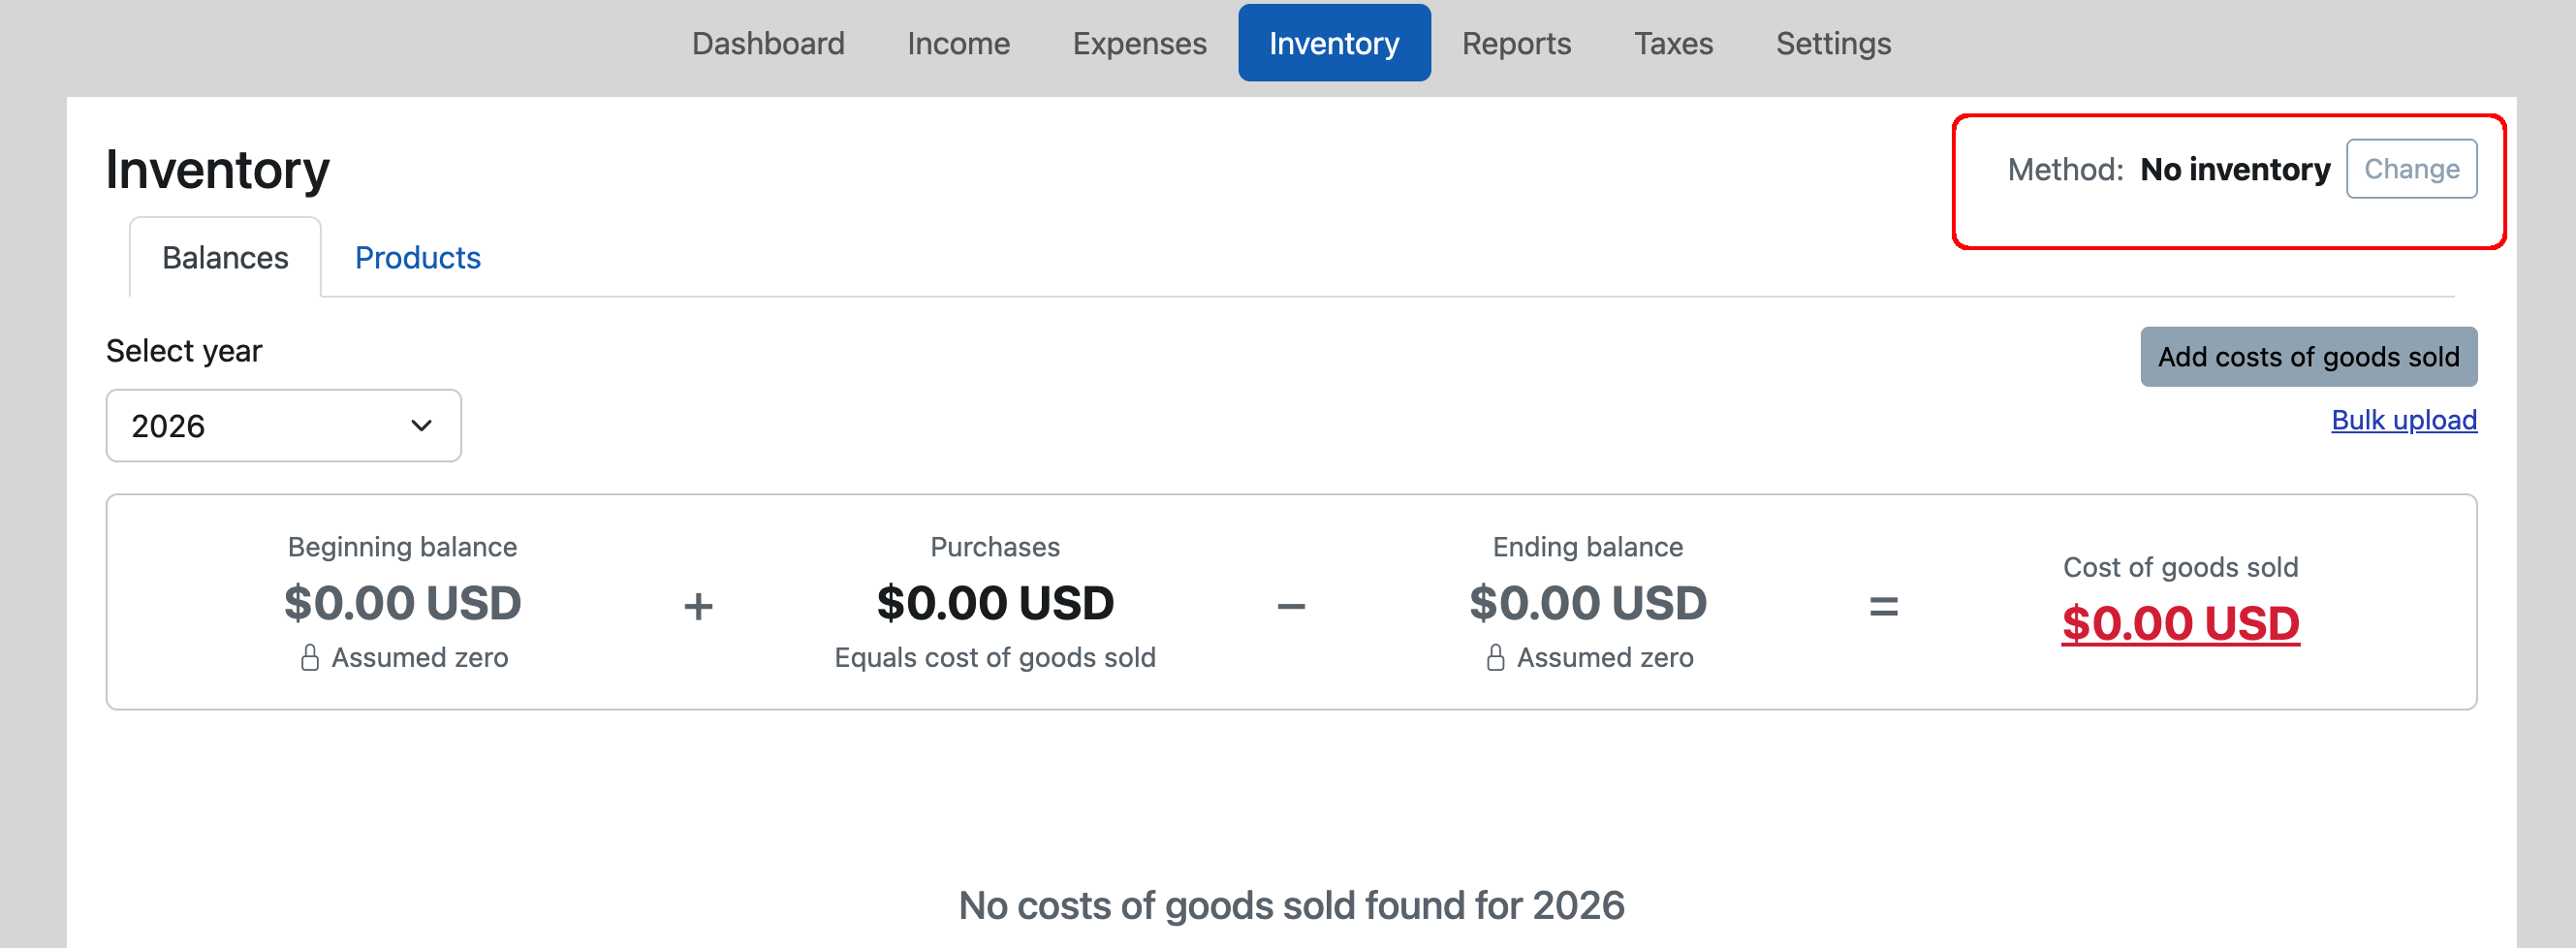Open the red $0.00 USD cost link

point(2180,624)
